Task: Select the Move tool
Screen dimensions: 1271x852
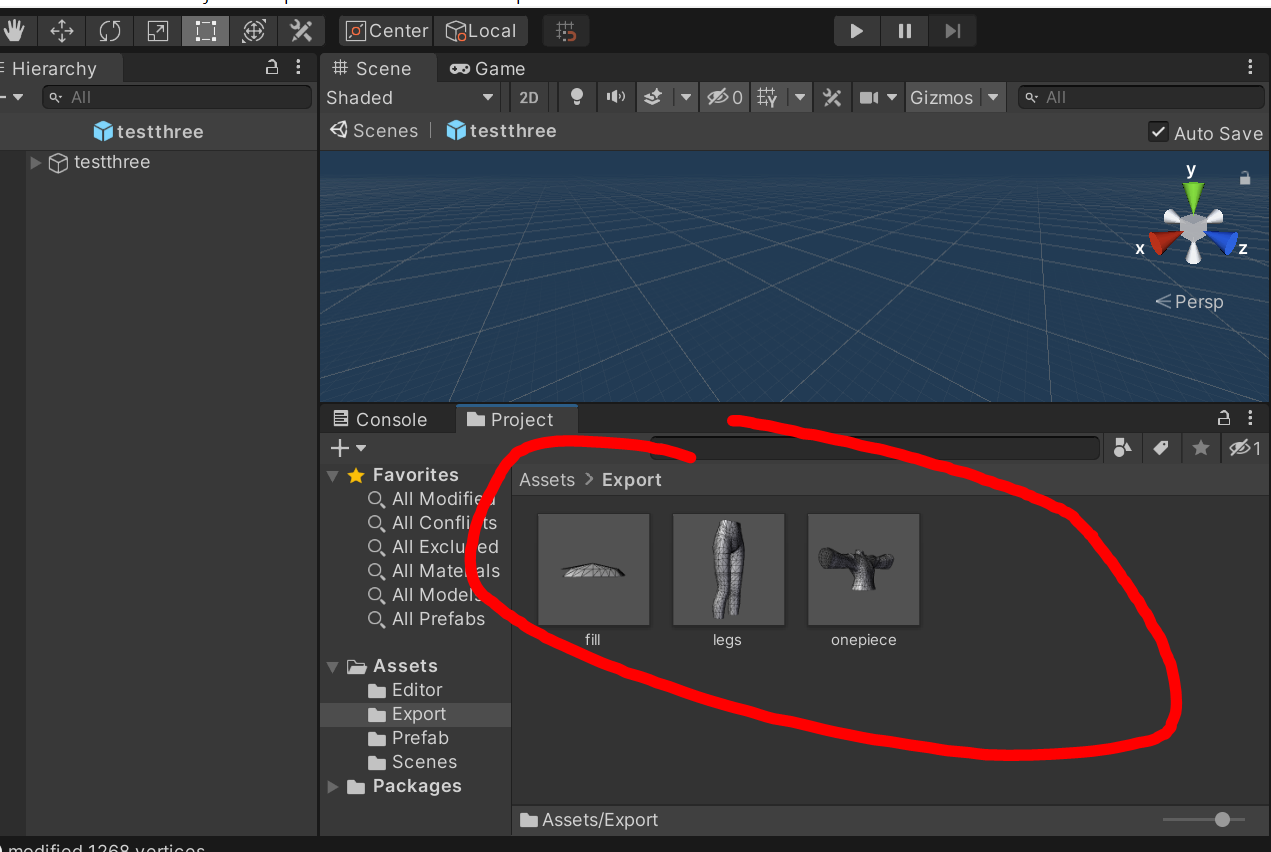Action: pyautogui.click(x=61, y=31)
